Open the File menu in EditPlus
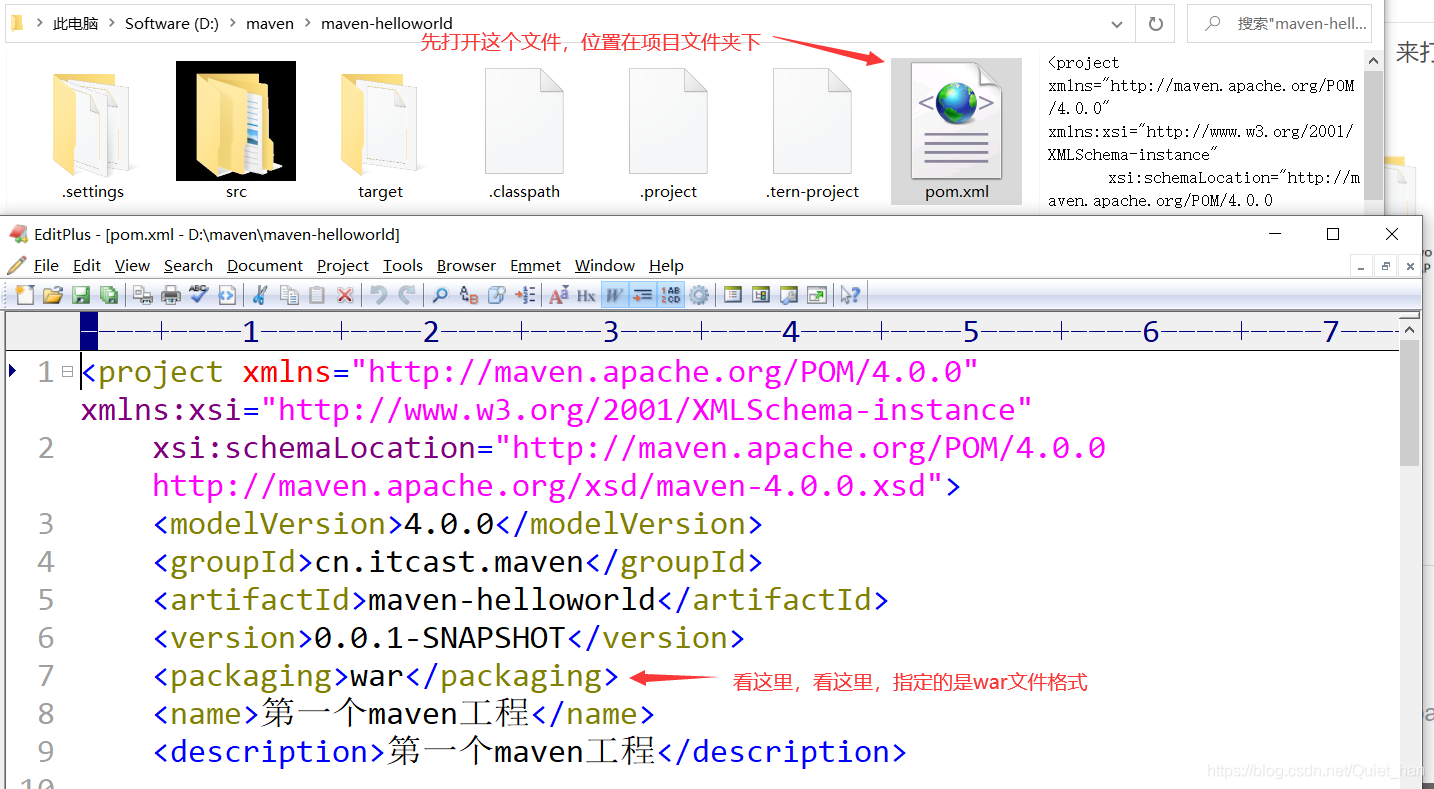Image resolution: width=1434 pixels, height=789 pixels. [46, 265]
